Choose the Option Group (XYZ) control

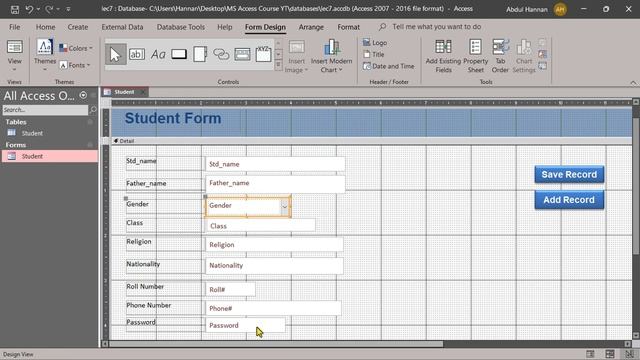[263, 54]
